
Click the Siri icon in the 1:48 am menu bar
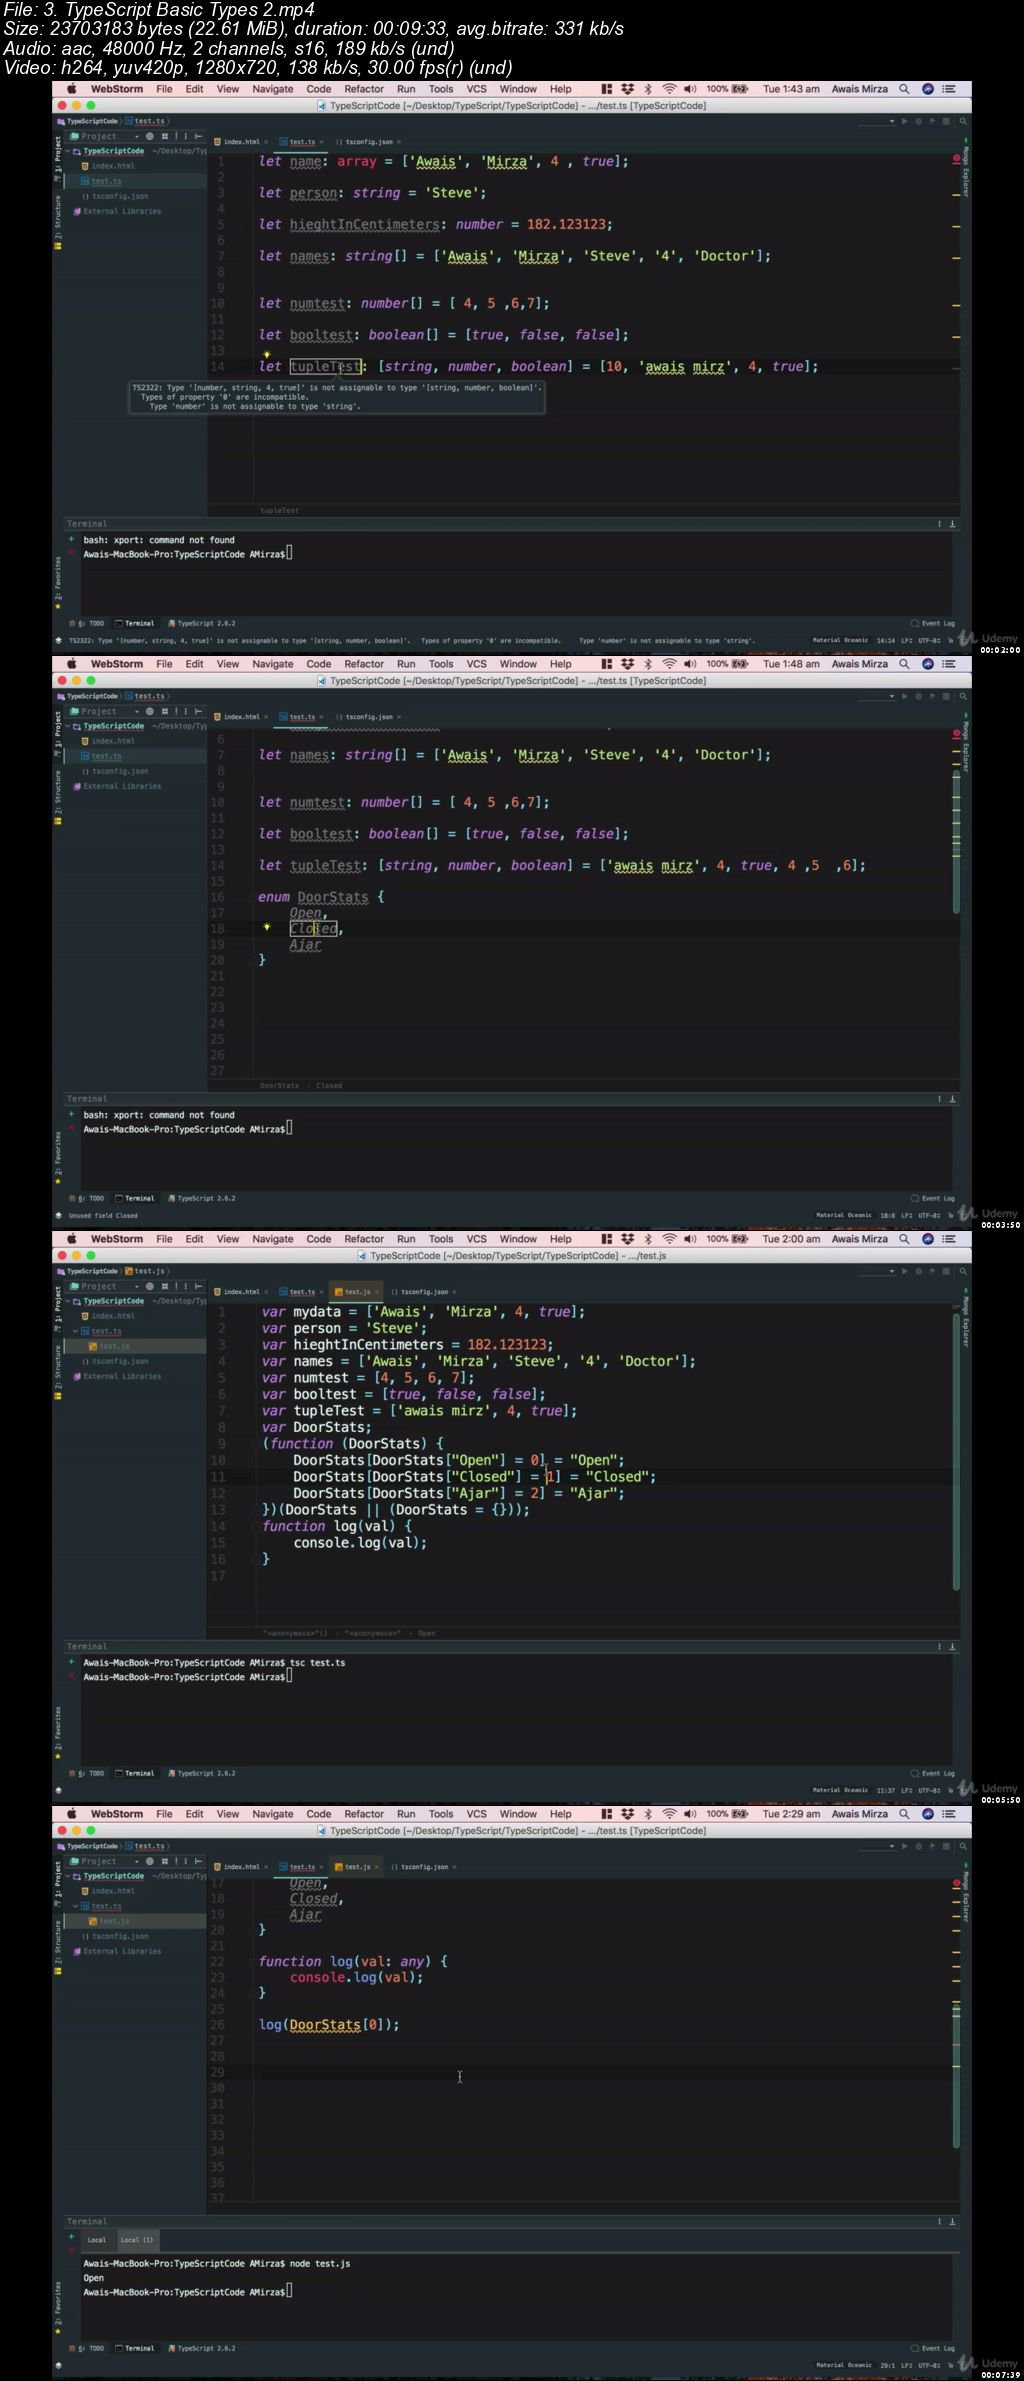928,664
